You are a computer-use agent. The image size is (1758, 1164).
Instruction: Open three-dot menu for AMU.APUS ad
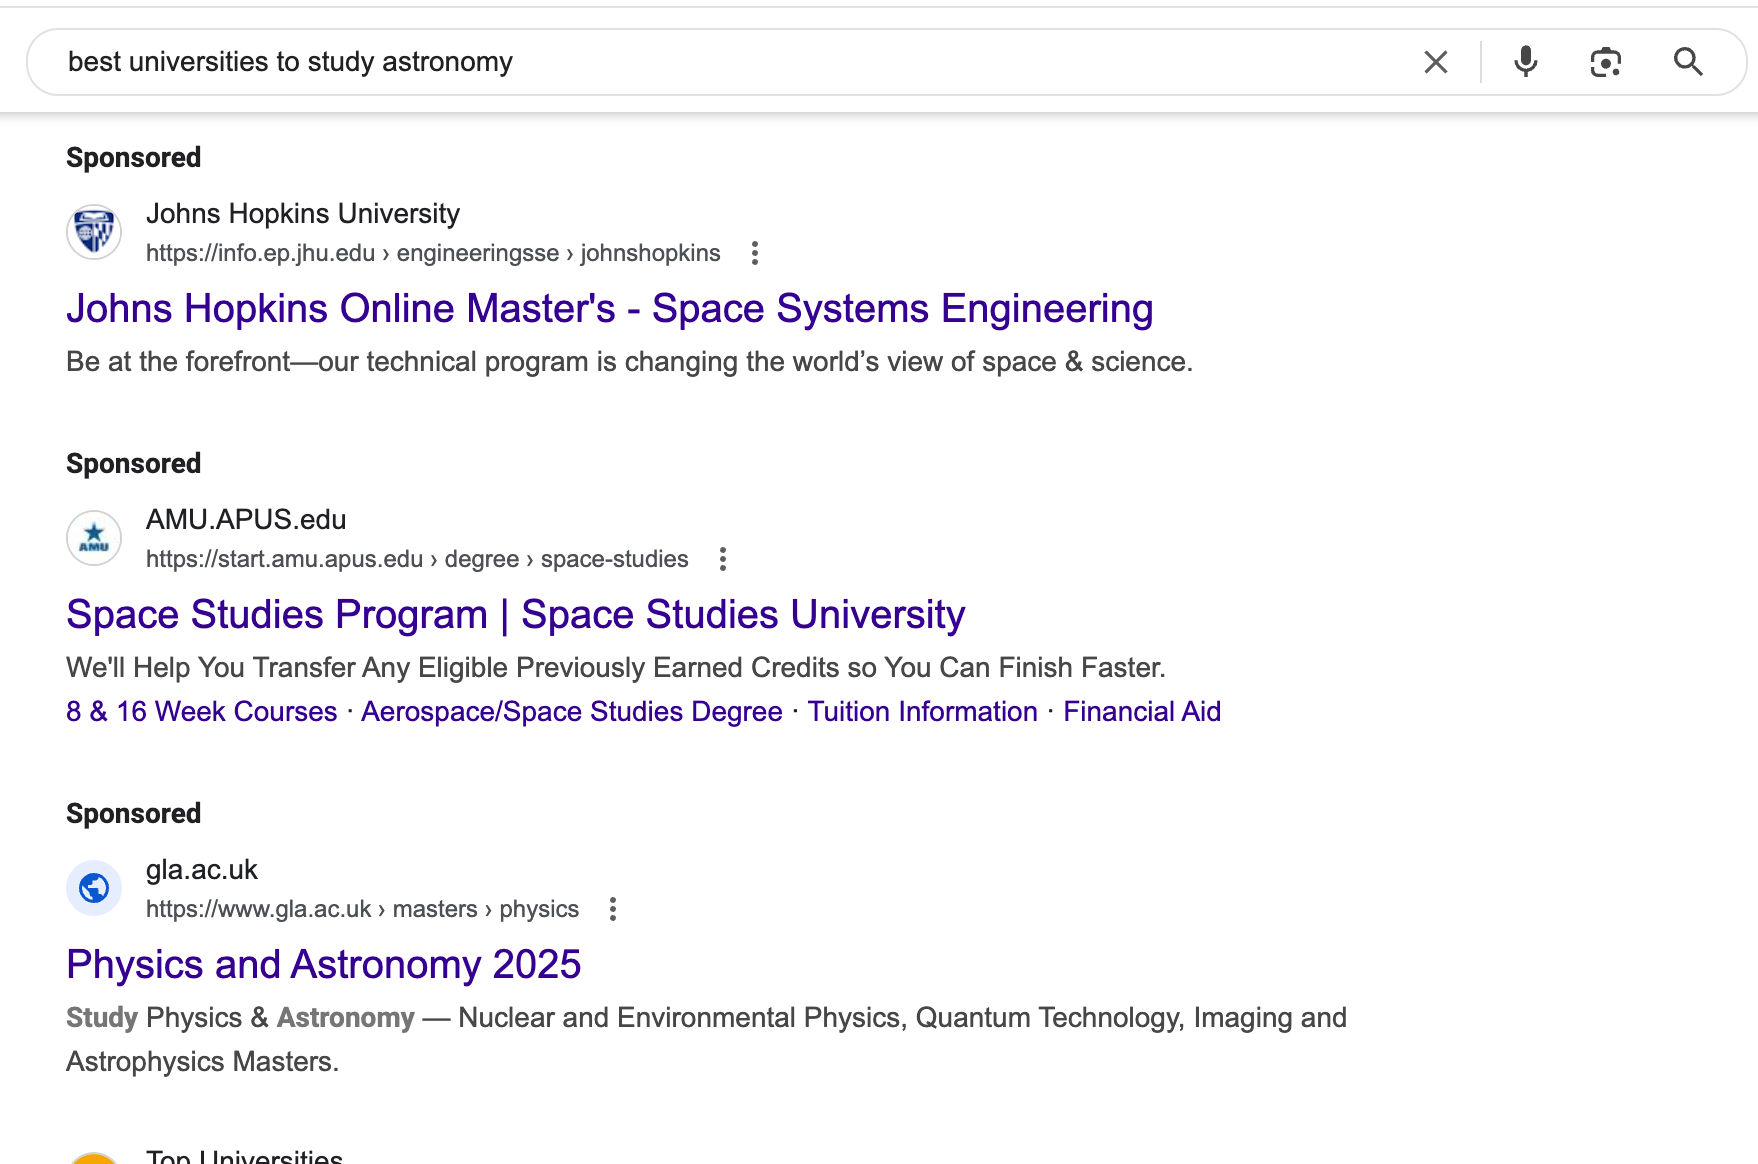pyautogui.click(x=723, y=559)
